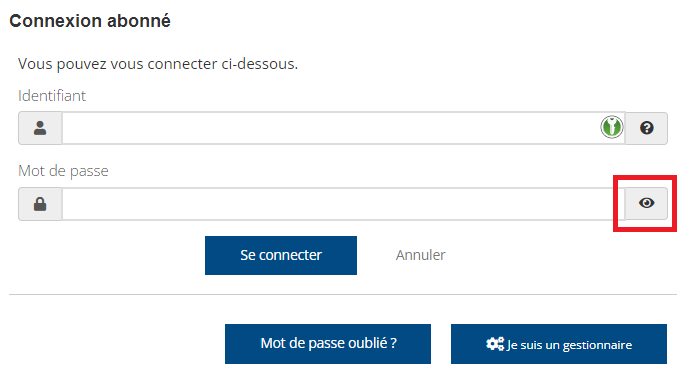Switch to Je suis un gestionnaire login

coord(559,344)
